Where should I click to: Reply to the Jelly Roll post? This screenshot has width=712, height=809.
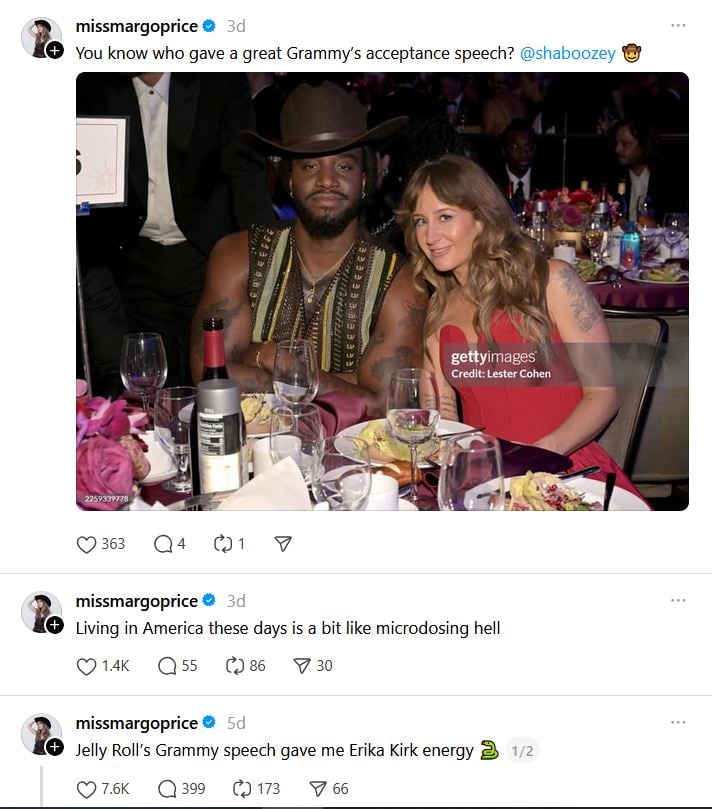(167, 788)
